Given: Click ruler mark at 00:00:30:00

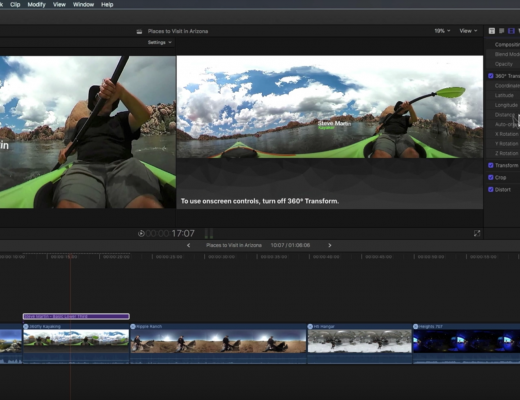Looking at the screenshot, I should [221, 257].
